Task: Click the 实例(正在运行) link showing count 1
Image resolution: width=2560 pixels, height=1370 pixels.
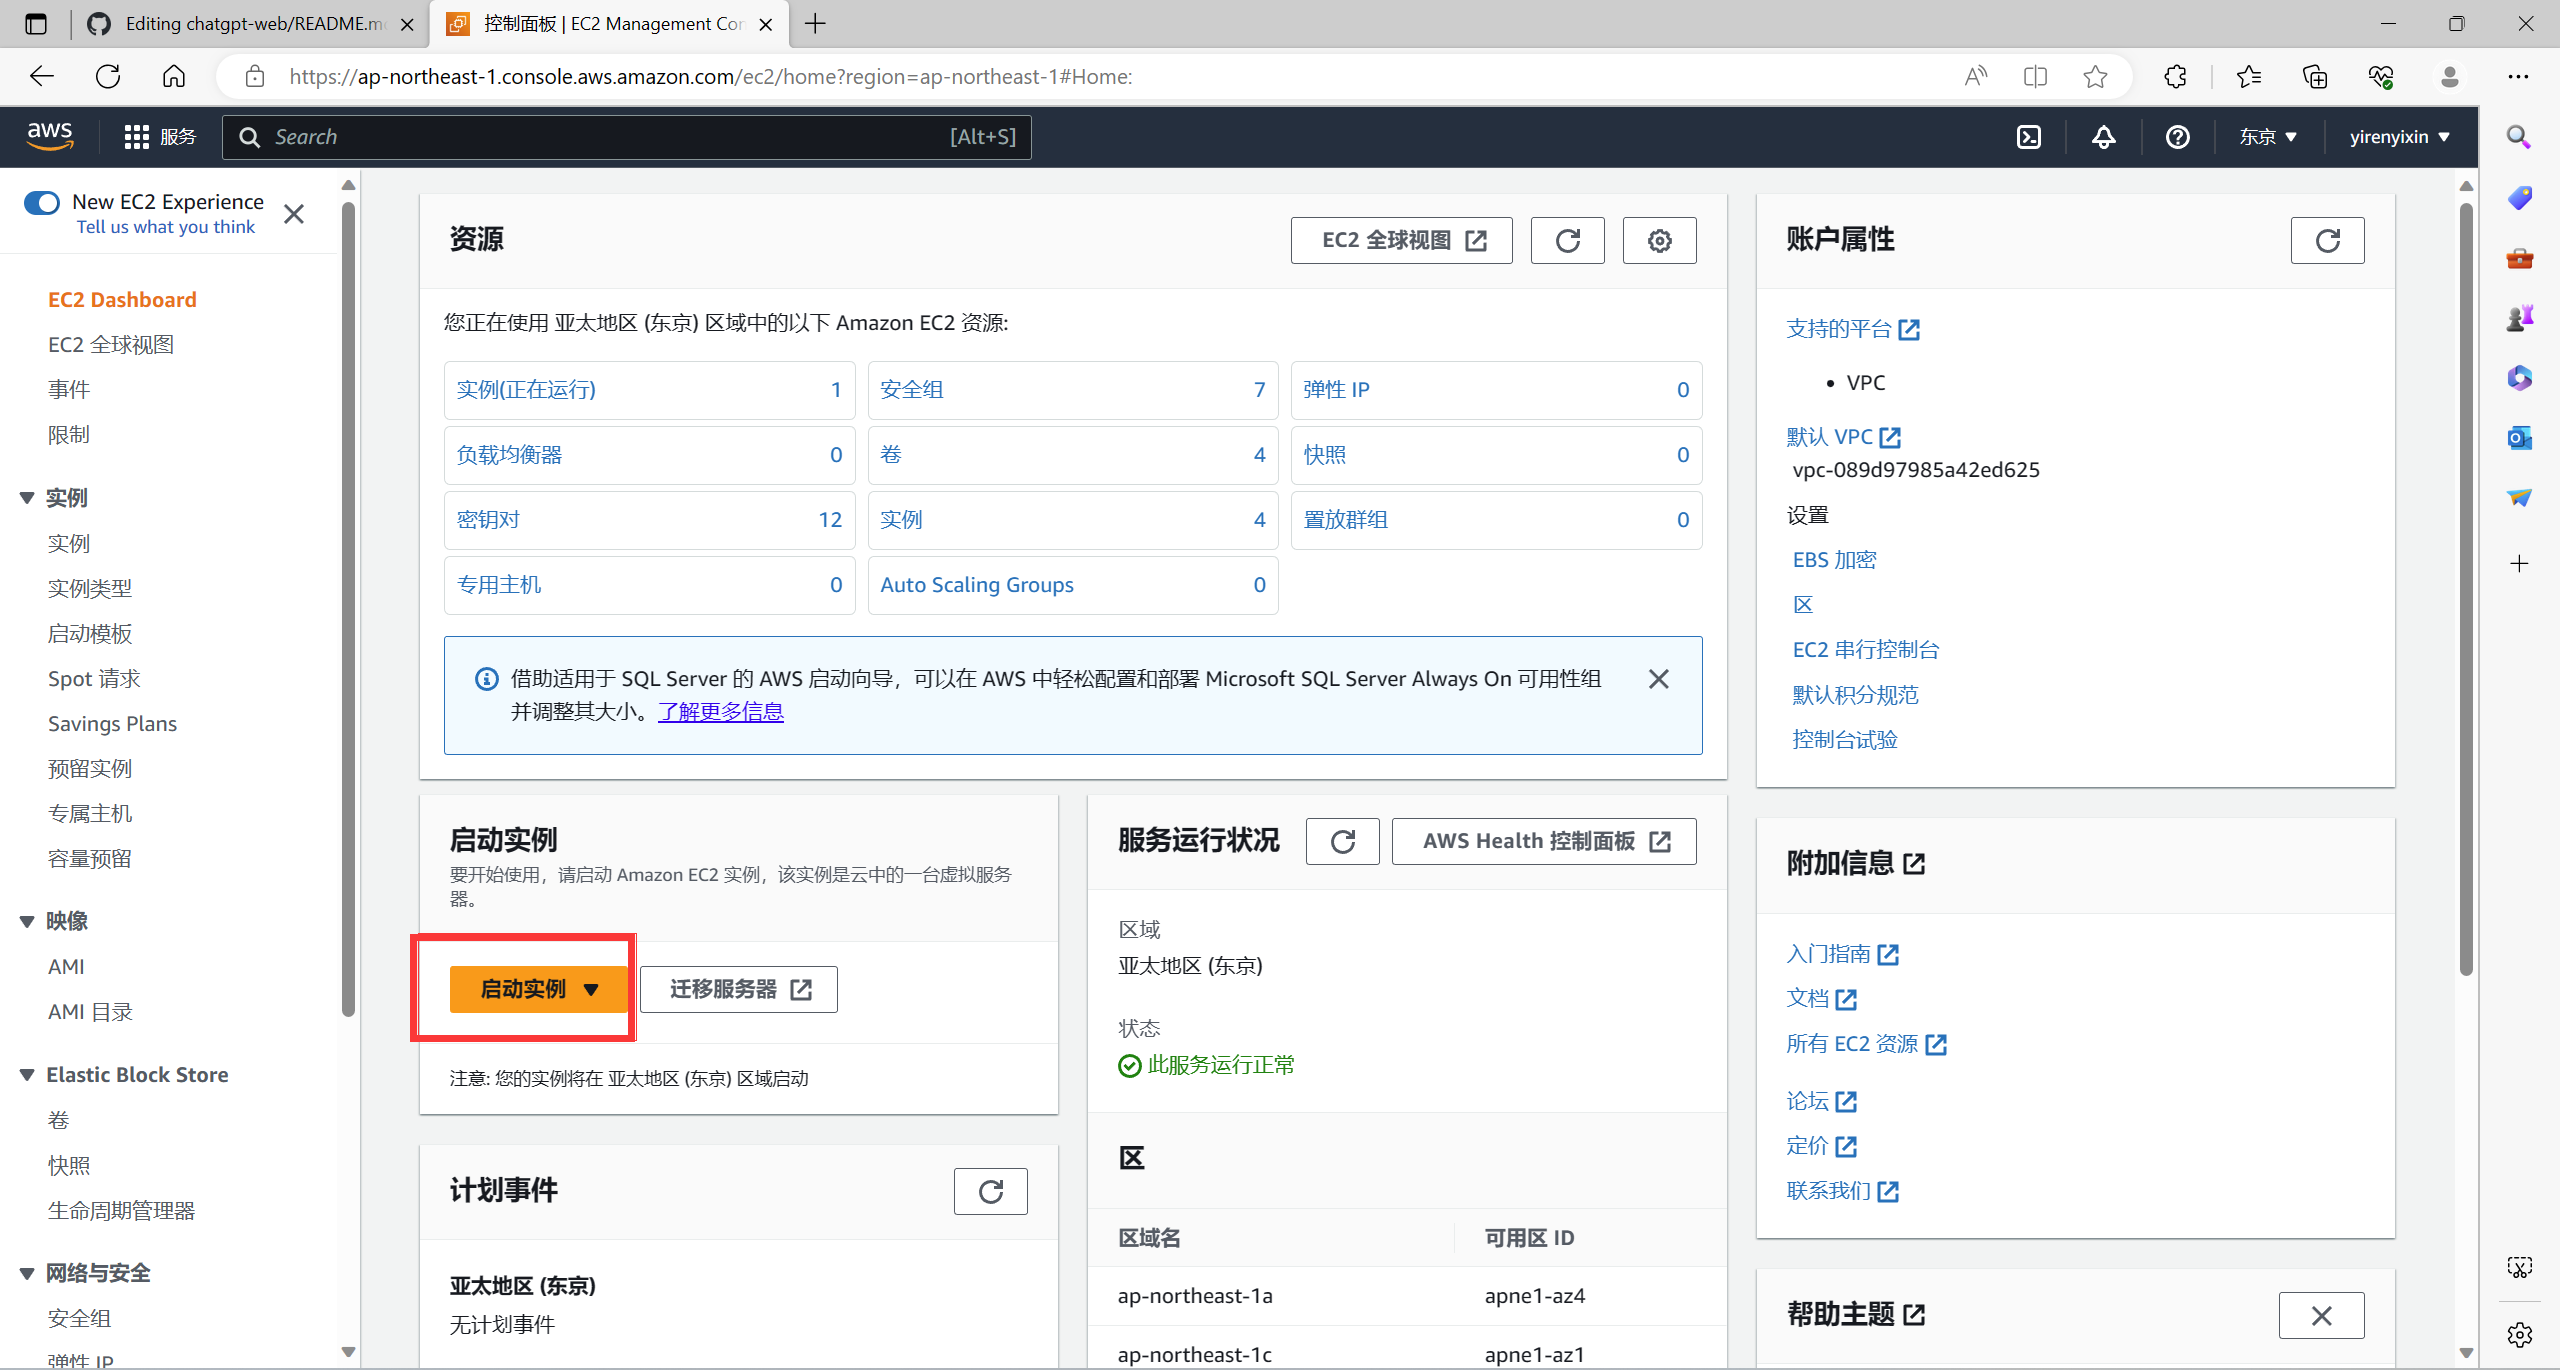Action: [x=527, y=389]
